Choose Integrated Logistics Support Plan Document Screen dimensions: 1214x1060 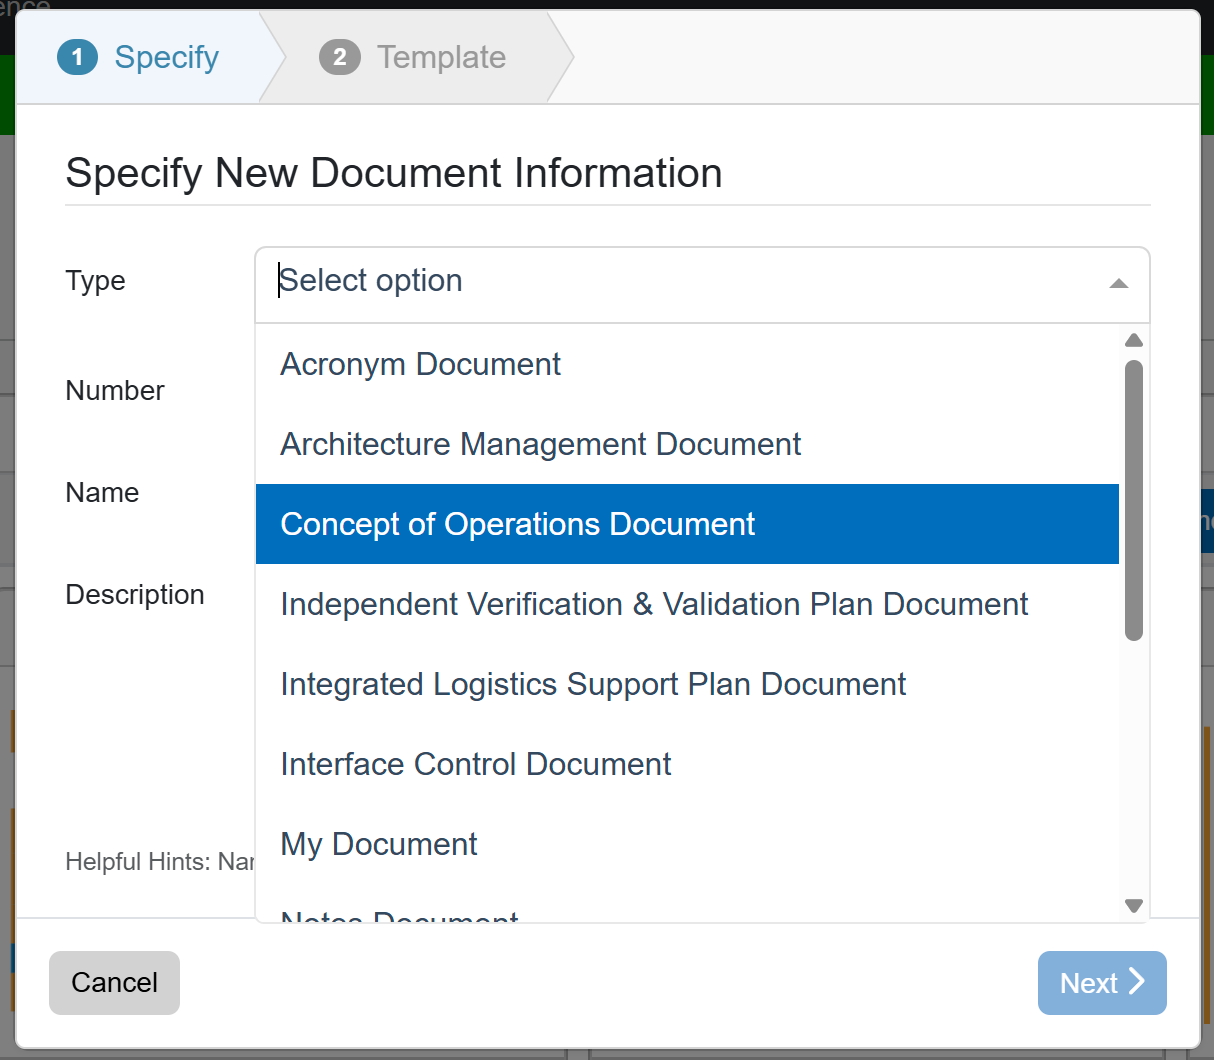point(593,684)
